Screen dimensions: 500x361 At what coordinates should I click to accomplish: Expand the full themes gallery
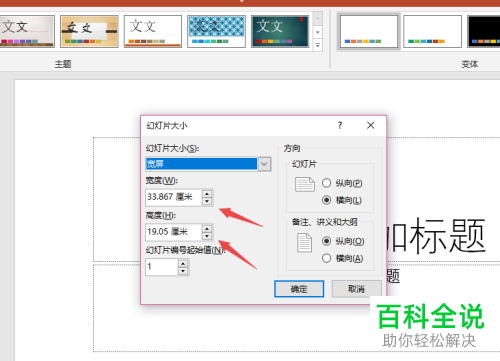click(318, 45)
